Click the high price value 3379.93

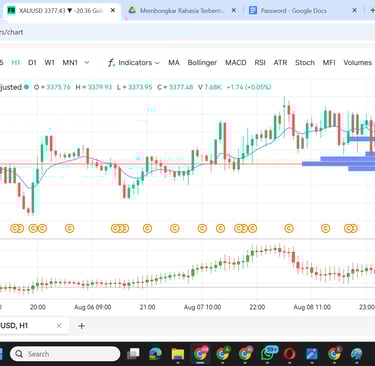(x=100, y=87)
